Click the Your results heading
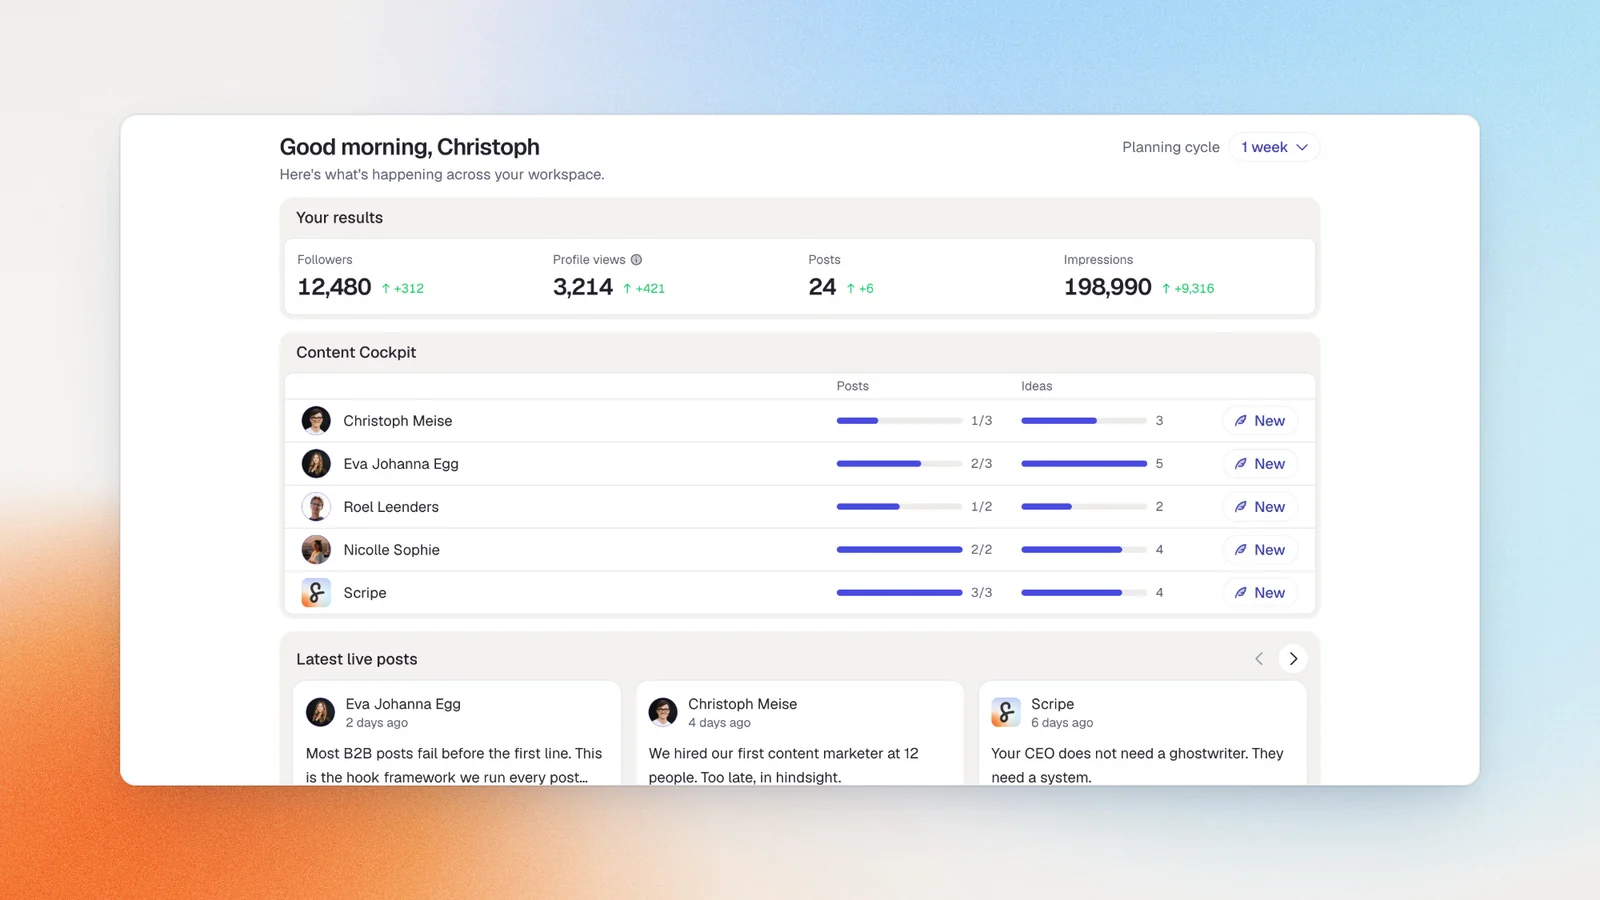Viewport: 1600px width, 900px height. [x=339, y=218]
